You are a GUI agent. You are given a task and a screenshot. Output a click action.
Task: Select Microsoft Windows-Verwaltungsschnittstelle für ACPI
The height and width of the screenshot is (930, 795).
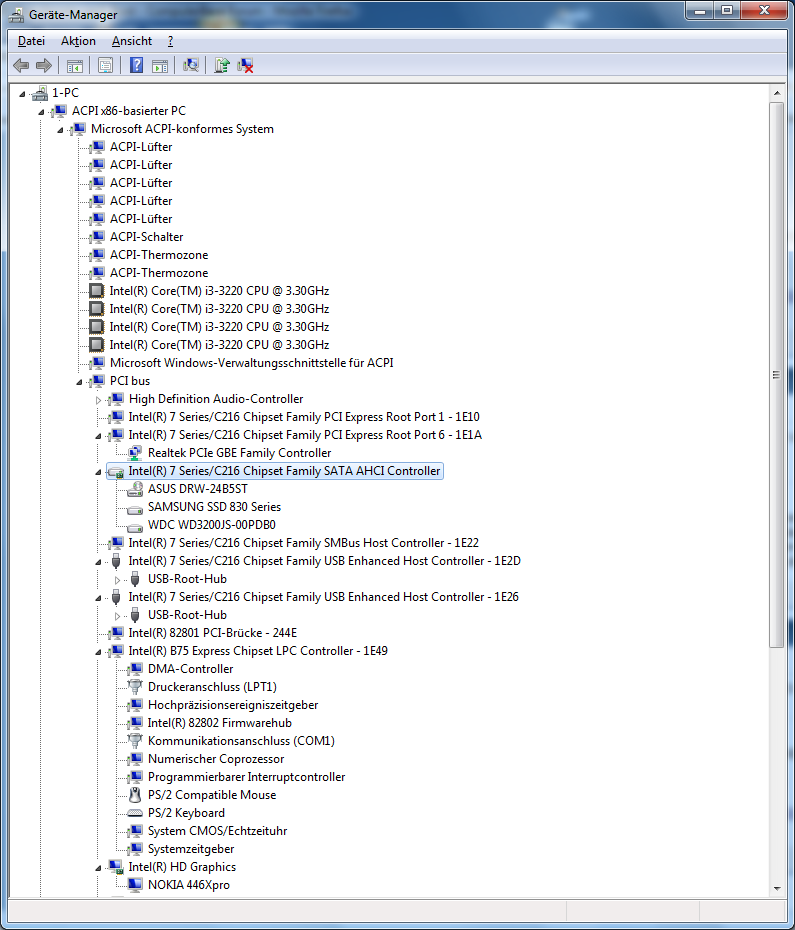click(x=252, y=363)
